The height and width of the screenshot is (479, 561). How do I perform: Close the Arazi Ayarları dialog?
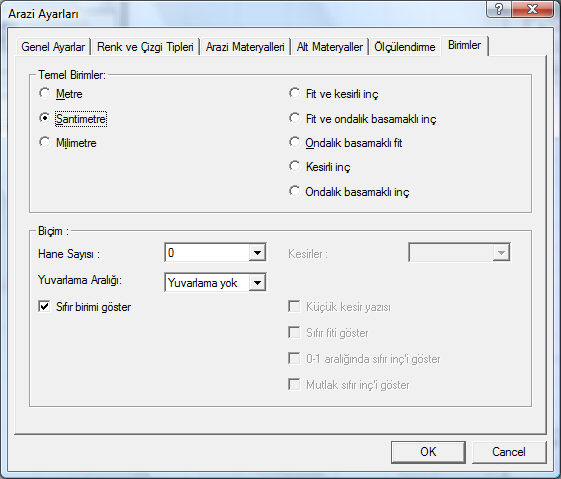[x=532, y=9]
